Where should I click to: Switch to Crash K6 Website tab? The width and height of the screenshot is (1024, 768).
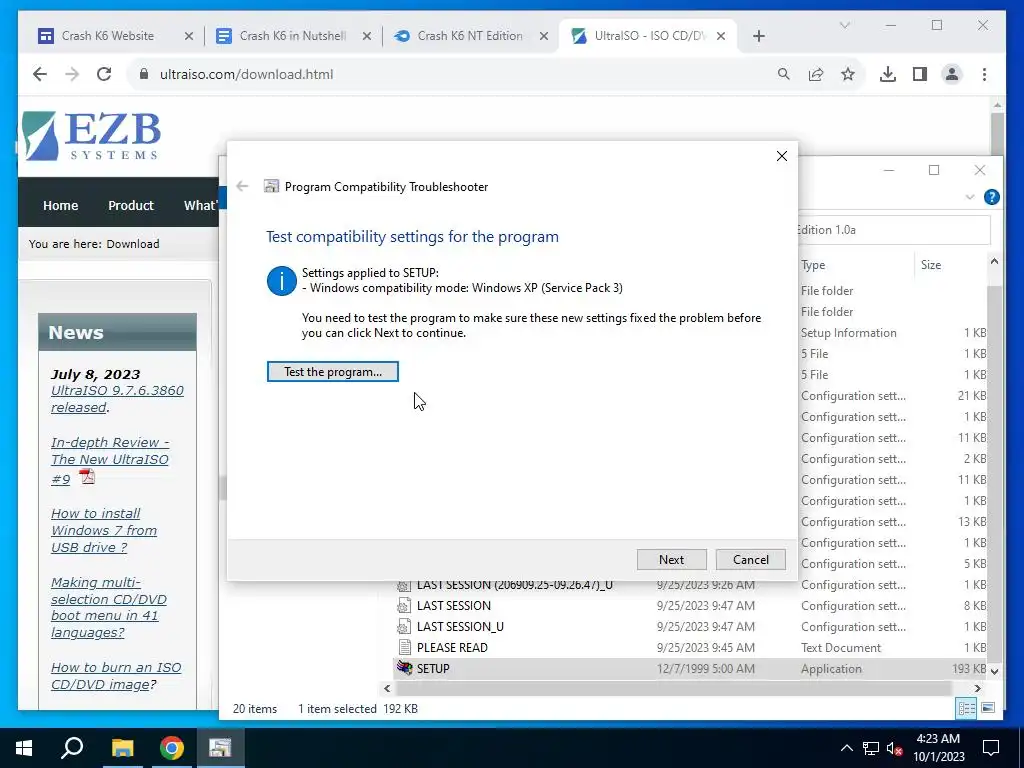tap(108, 36)
